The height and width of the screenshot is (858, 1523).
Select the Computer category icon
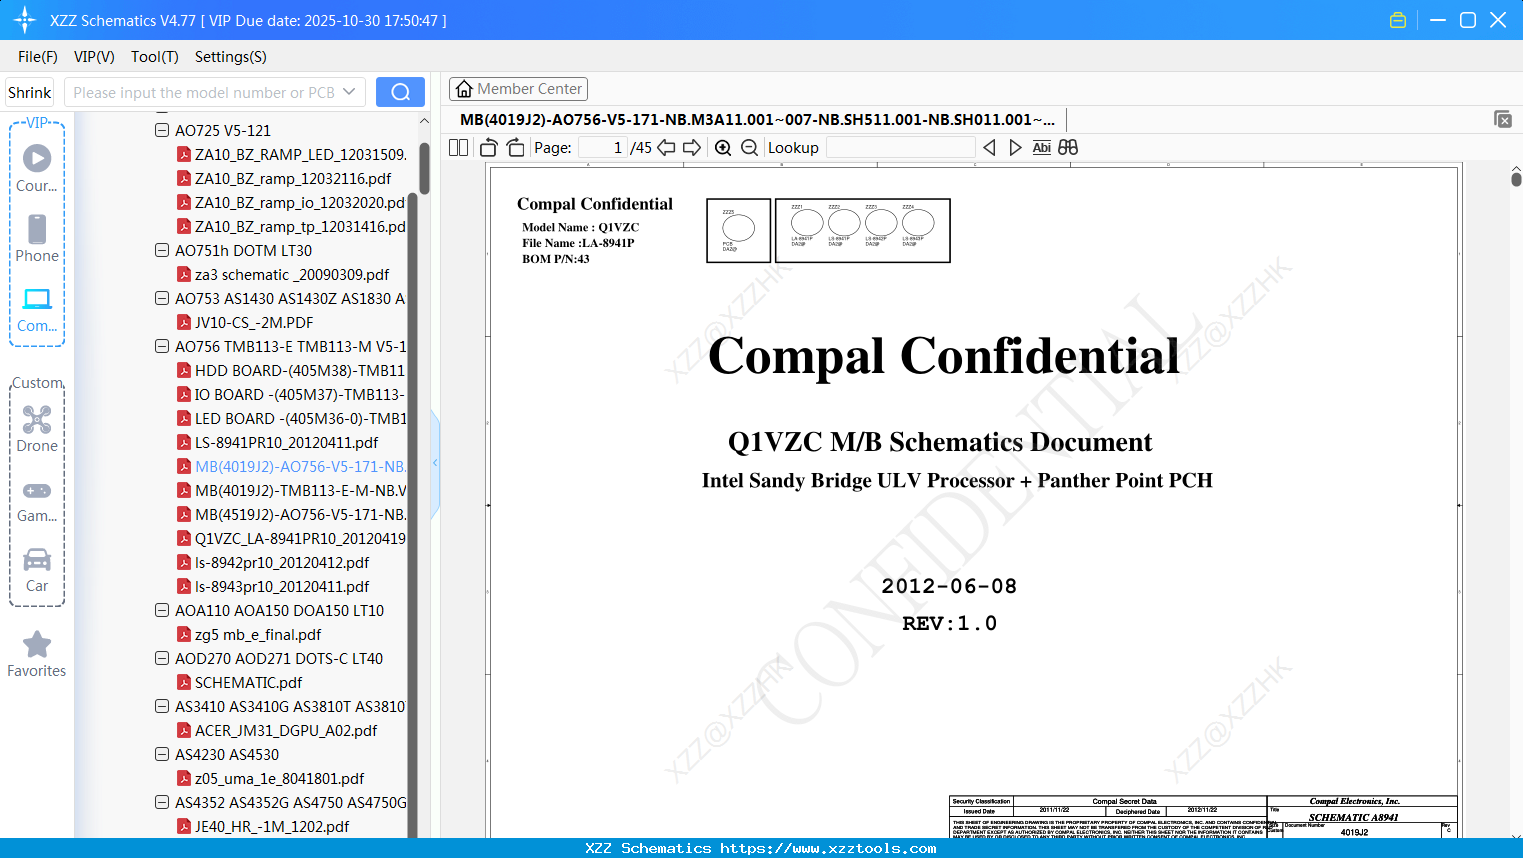[37, 309]
